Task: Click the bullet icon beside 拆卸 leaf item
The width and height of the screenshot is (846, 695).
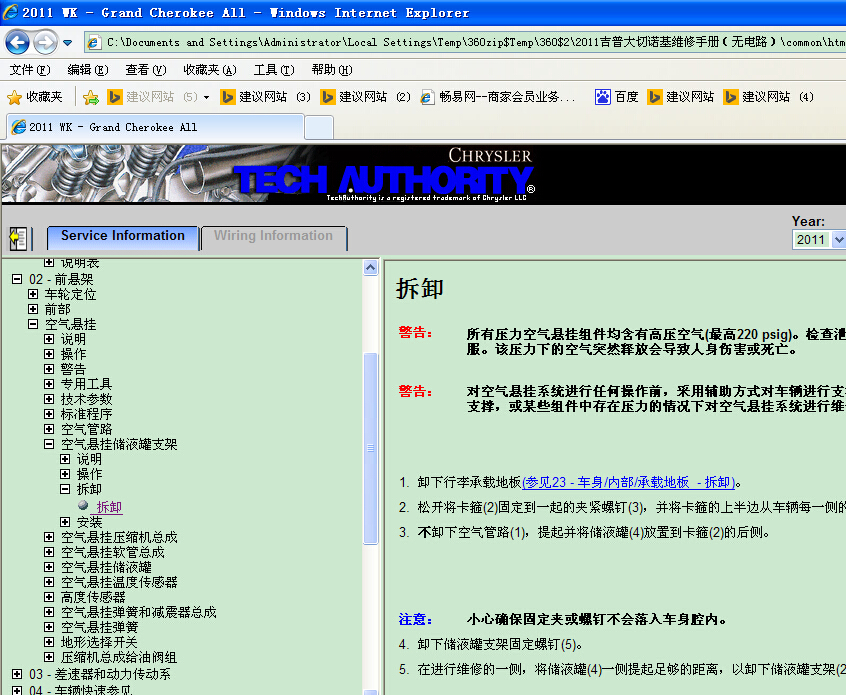Action: pos(83,507)
